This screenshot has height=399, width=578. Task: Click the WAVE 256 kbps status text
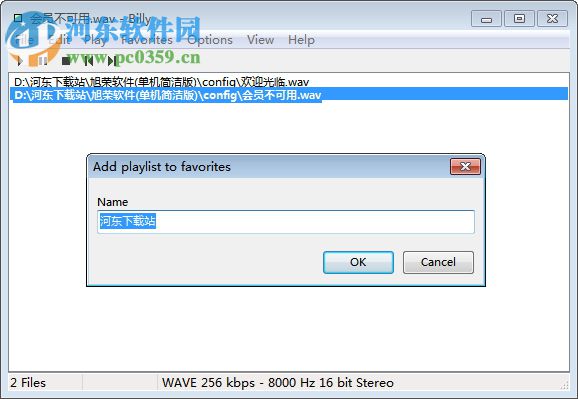278,383
